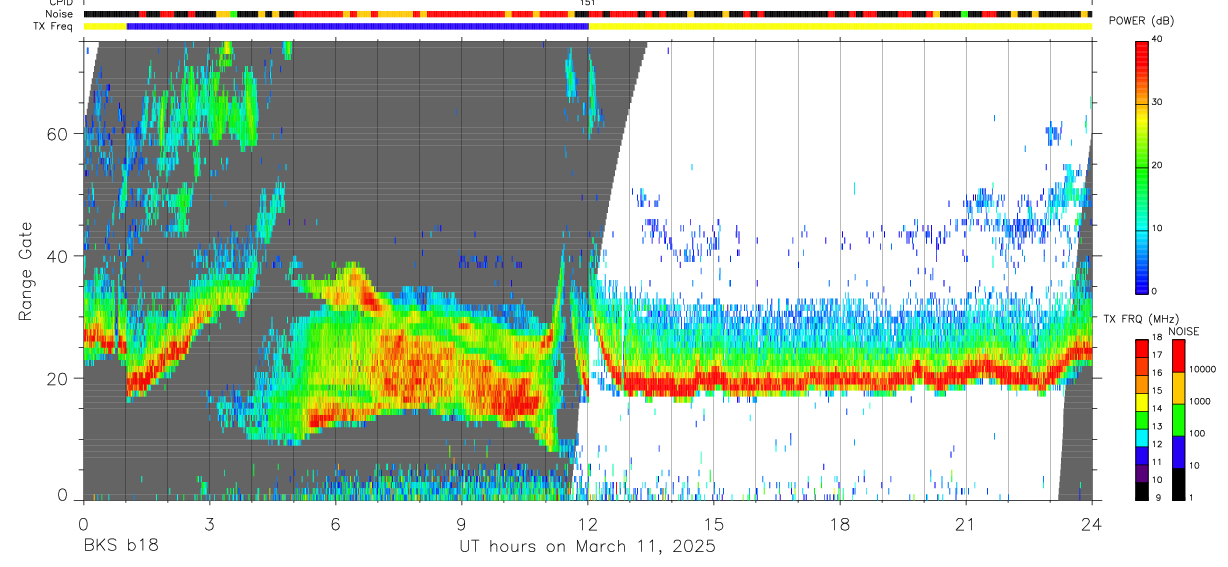Click the UT hours on March 11, 2025 title
The width and height of the screenshot is (1228, 567).
coord(588,547)
